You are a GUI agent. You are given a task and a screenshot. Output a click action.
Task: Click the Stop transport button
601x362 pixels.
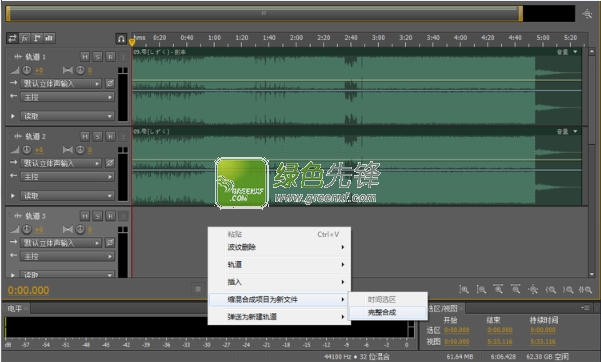pyautogui.click(x=198, y=289)
